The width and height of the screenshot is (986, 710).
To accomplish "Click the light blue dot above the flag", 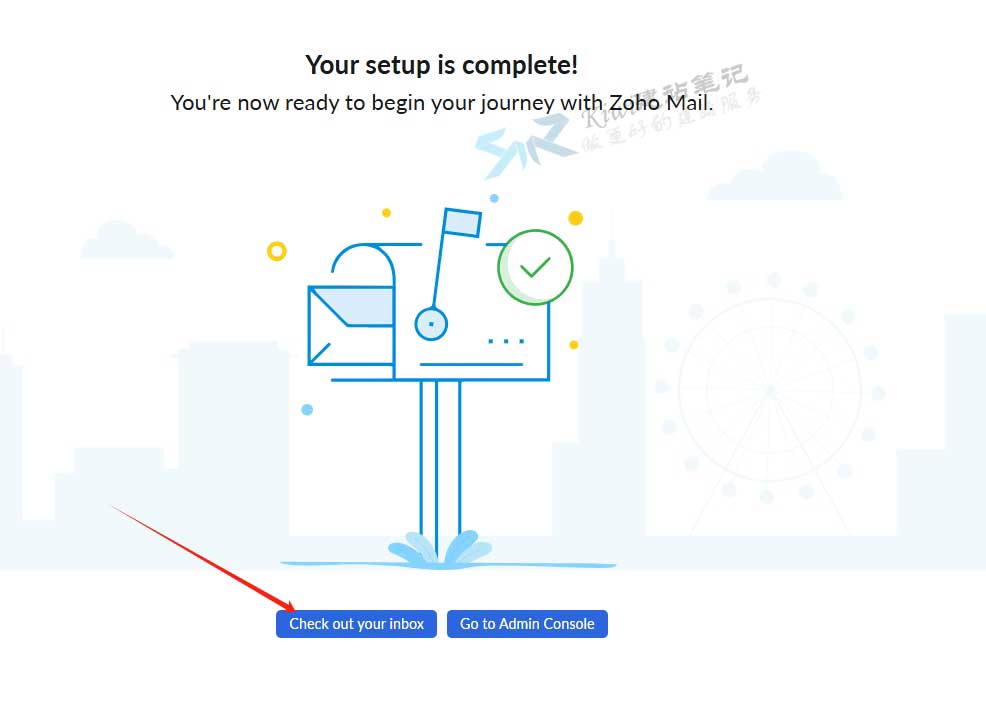I will pyautogui.click(x=494, y=198).
